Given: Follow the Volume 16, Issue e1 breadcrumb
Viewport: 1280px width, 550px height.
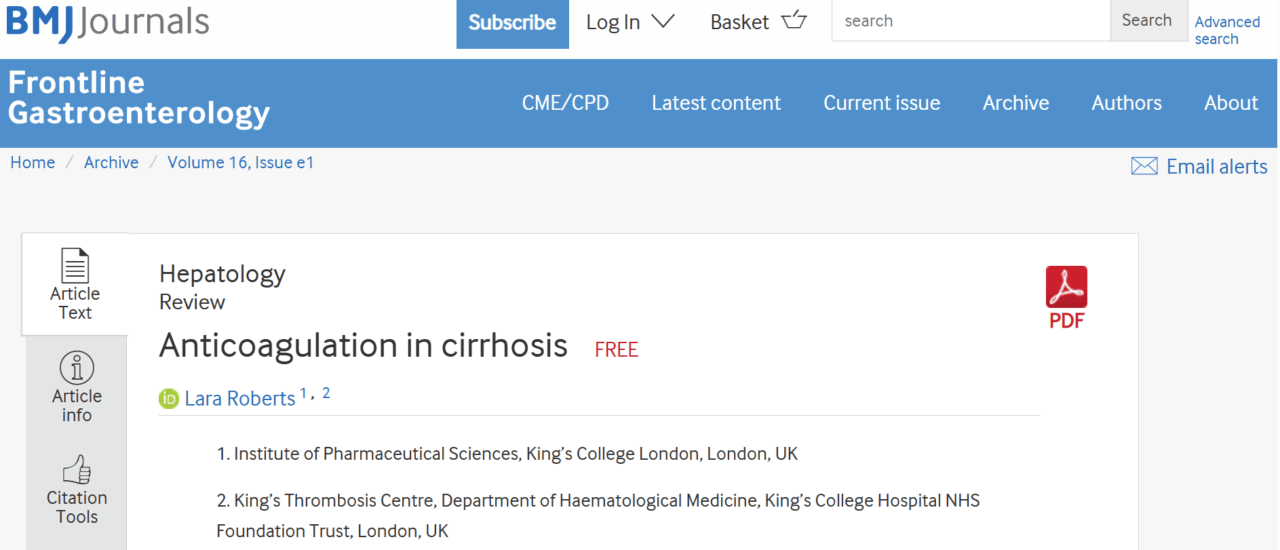Looking at the screenshot, I should [x=240, y=162].
